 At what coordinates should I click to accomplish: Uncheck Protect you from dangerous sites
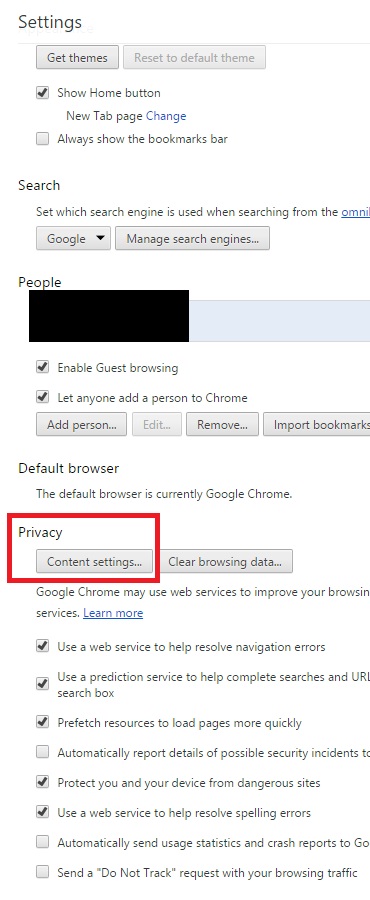pos(42,782)
